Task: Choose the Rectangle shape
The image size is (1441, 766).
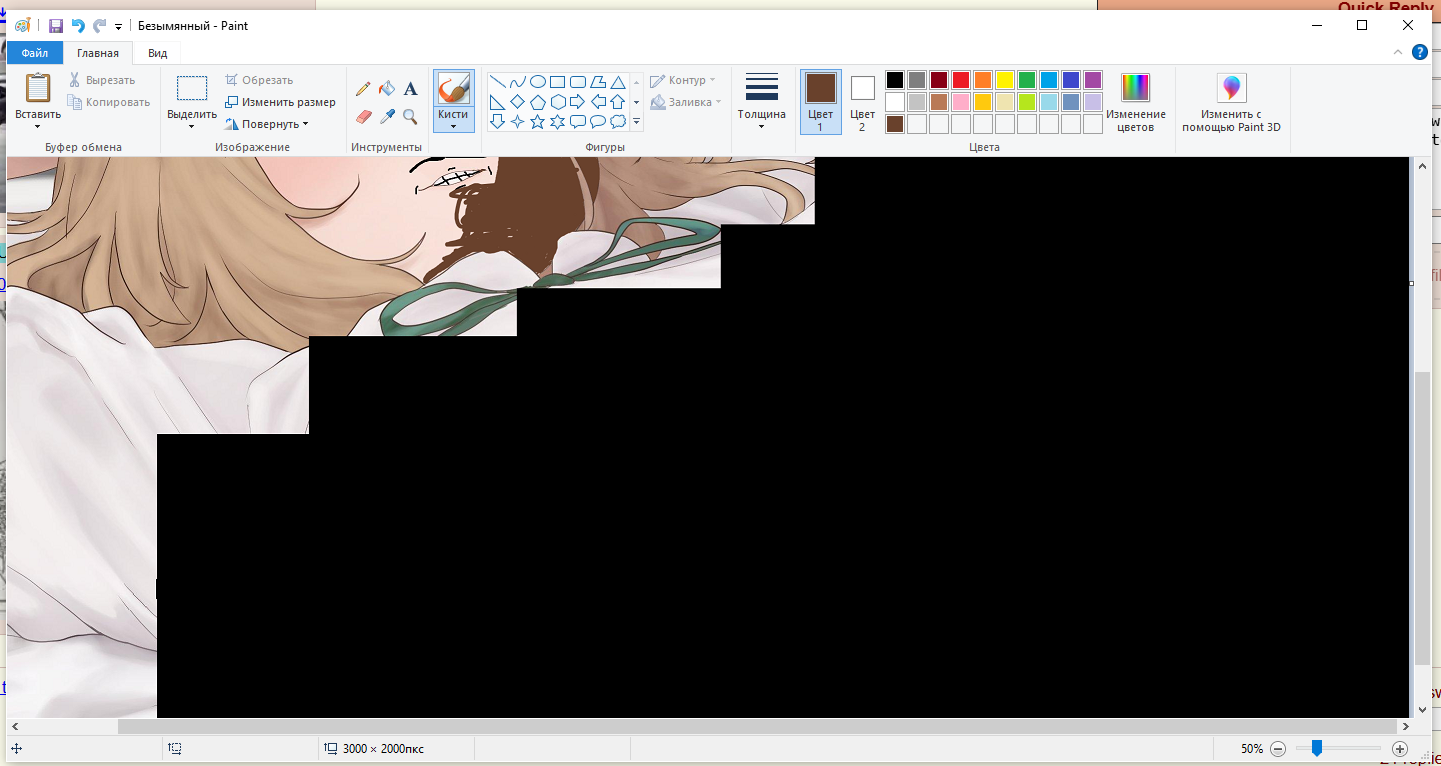Action: click(x=557, y=82)
